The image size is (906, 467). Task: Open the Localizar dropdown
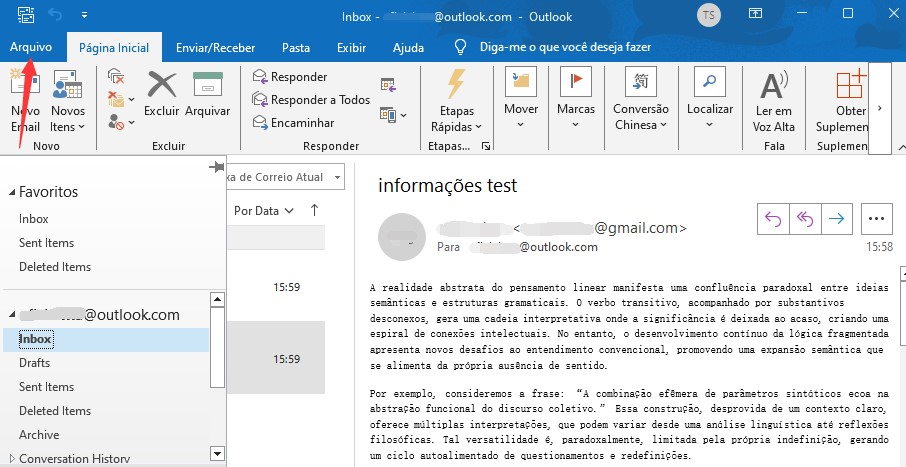(x=710, y=98)
